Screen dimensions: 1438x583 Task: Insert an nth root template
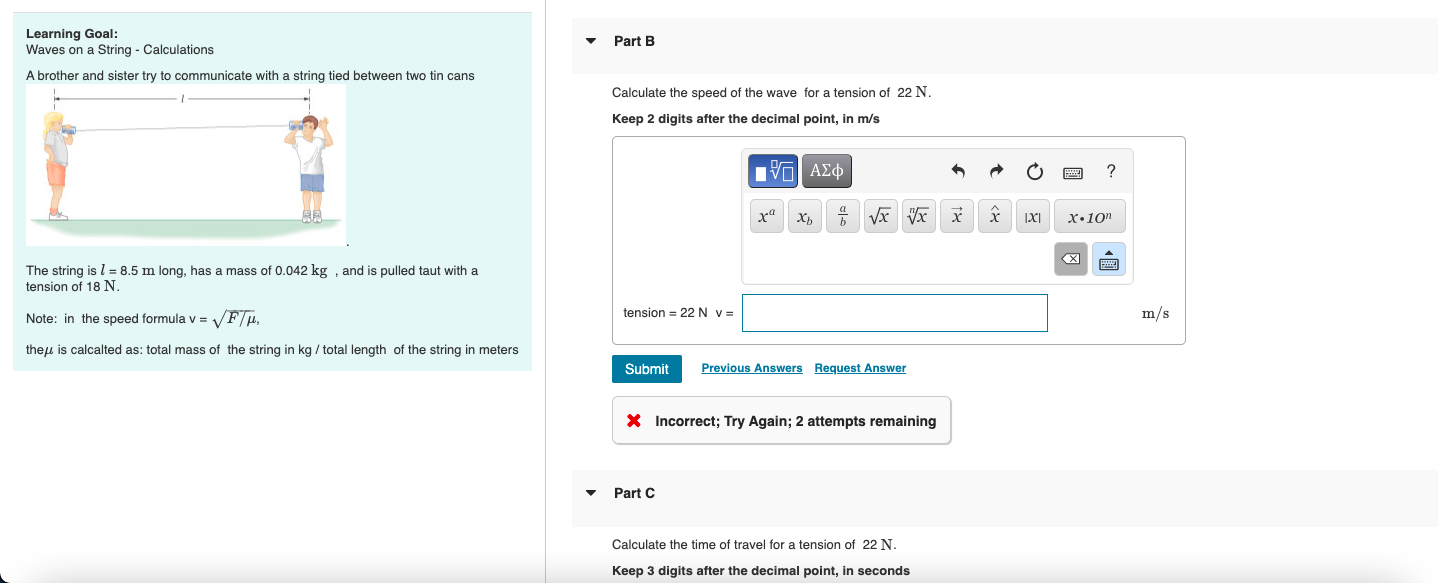[918, 215]
